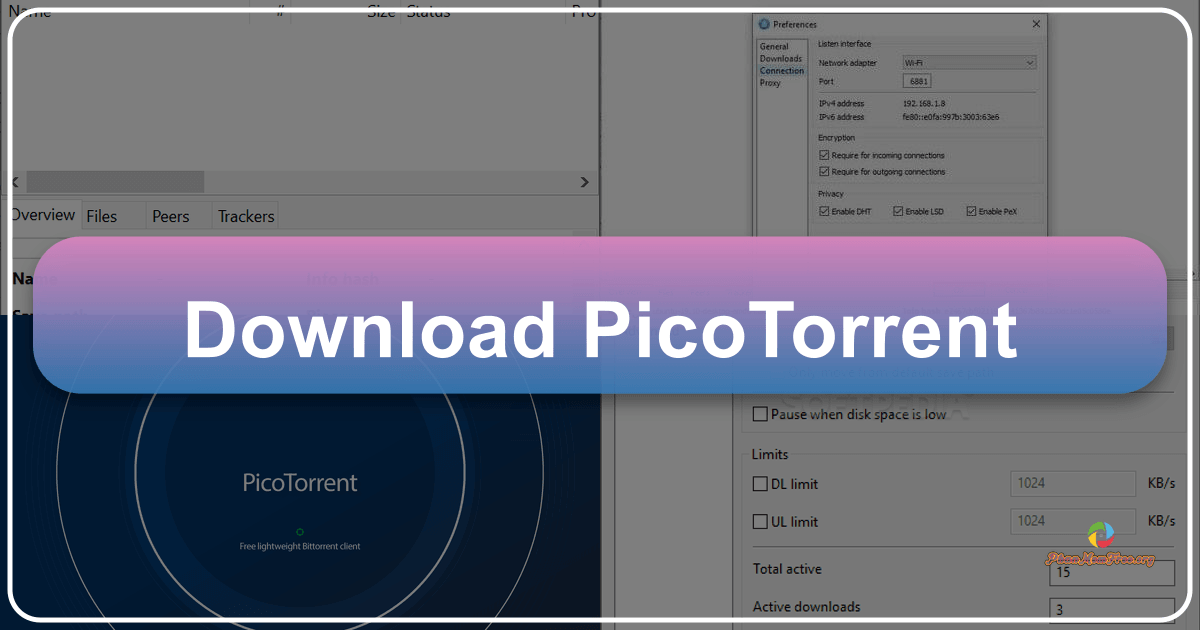Click the PicoTorrent logo on the splash screen
The width and height of the screenshot is (1200, 630).
(x=299, y=483)
